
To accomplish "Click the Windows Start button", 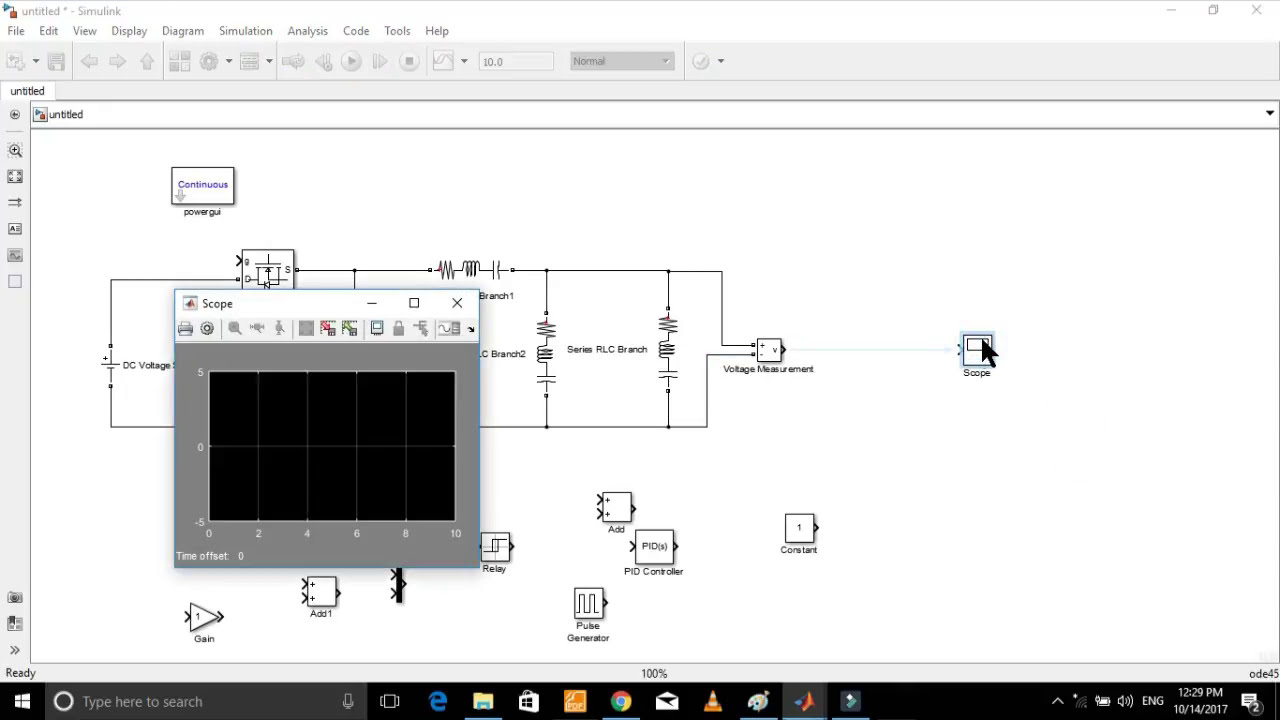I will pos(22,701).
